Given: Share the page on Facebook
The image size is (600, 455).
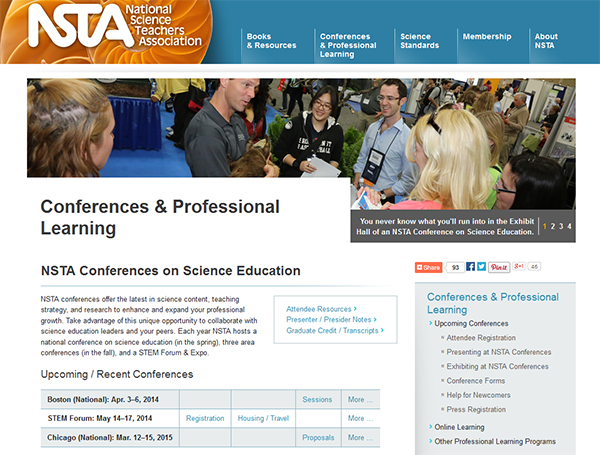Looking at the screenshot, I should [470, 267].
